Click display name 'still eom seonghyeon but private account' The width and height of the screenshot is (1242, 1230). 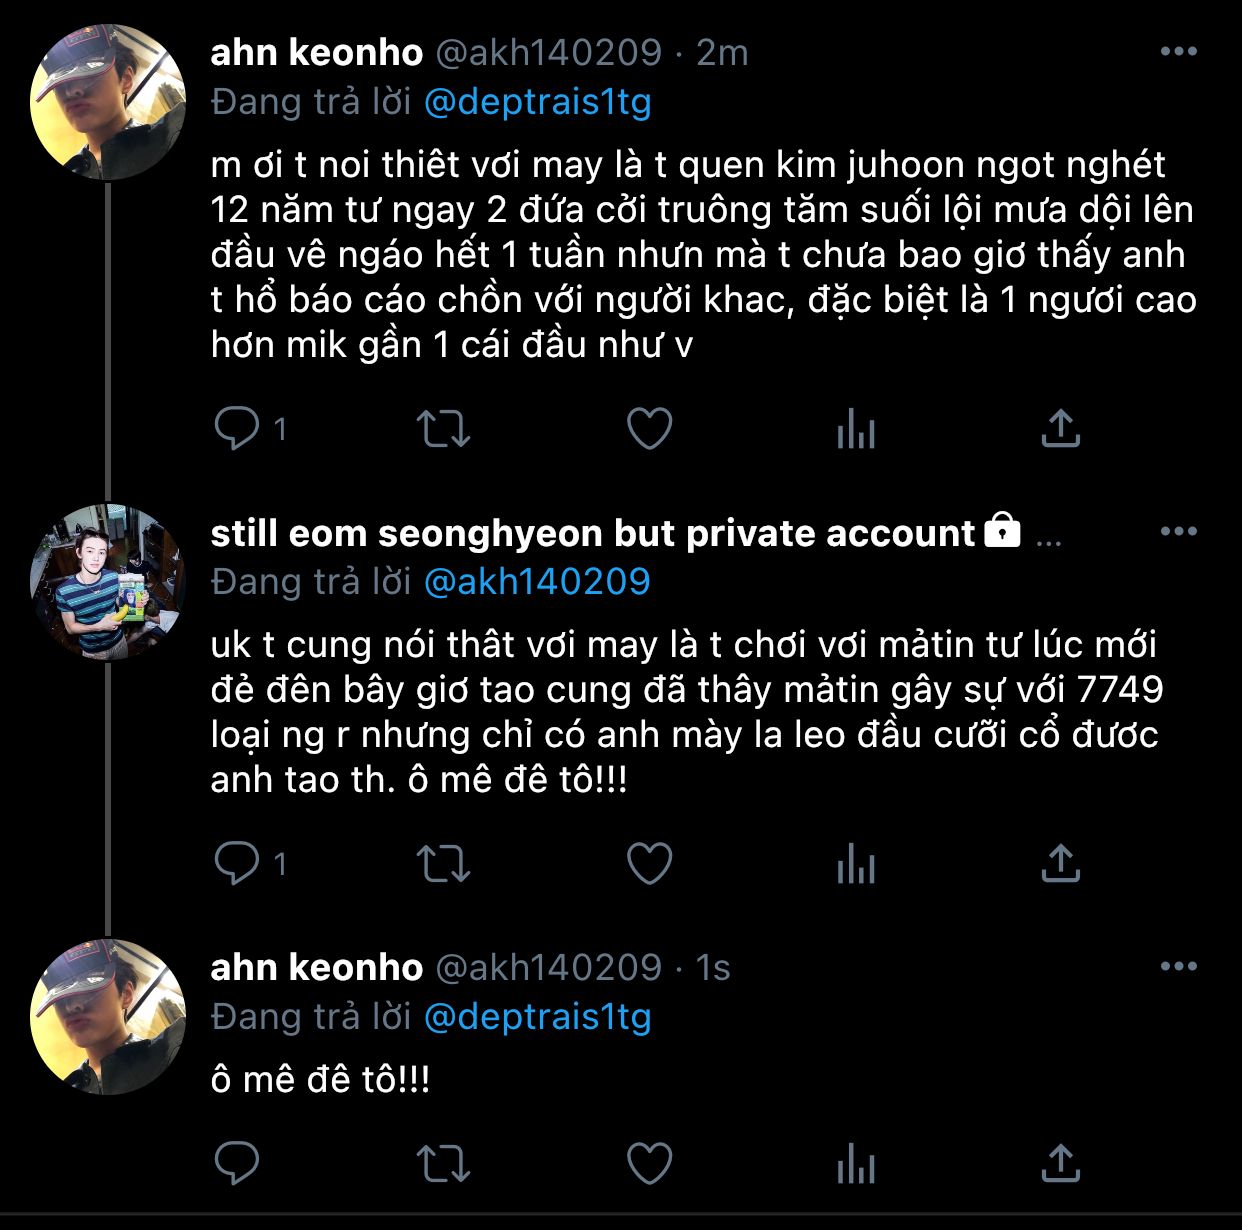point(592,533)
